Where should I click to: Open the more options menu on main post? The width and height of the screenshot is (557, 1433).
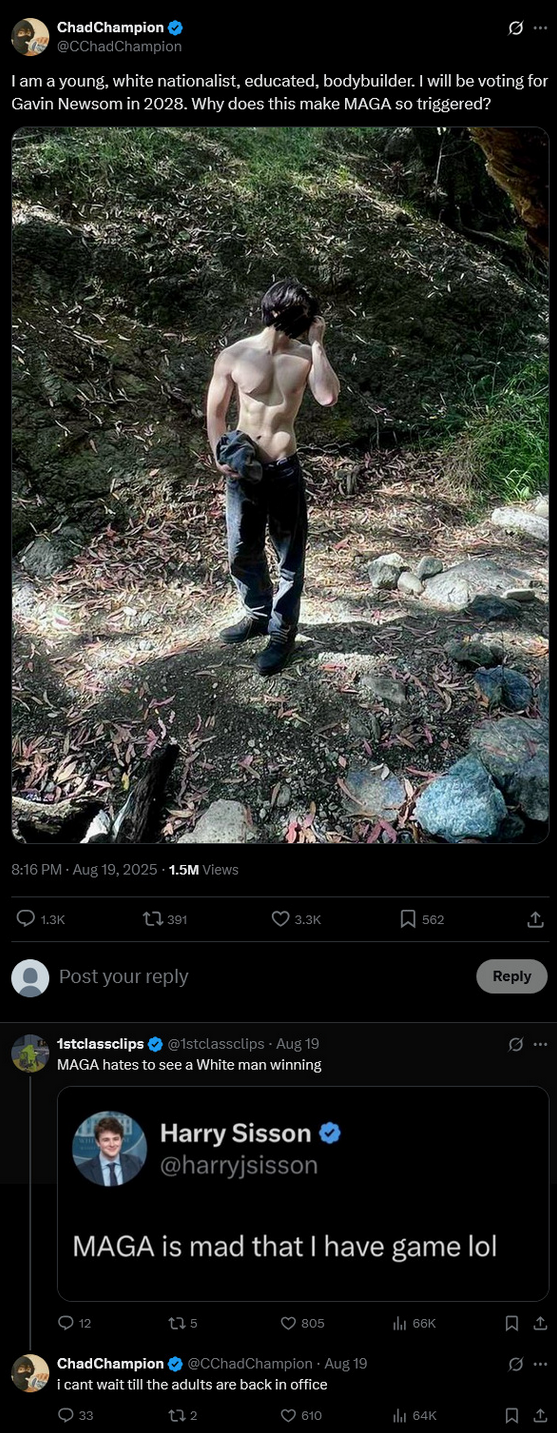point(540,28)
